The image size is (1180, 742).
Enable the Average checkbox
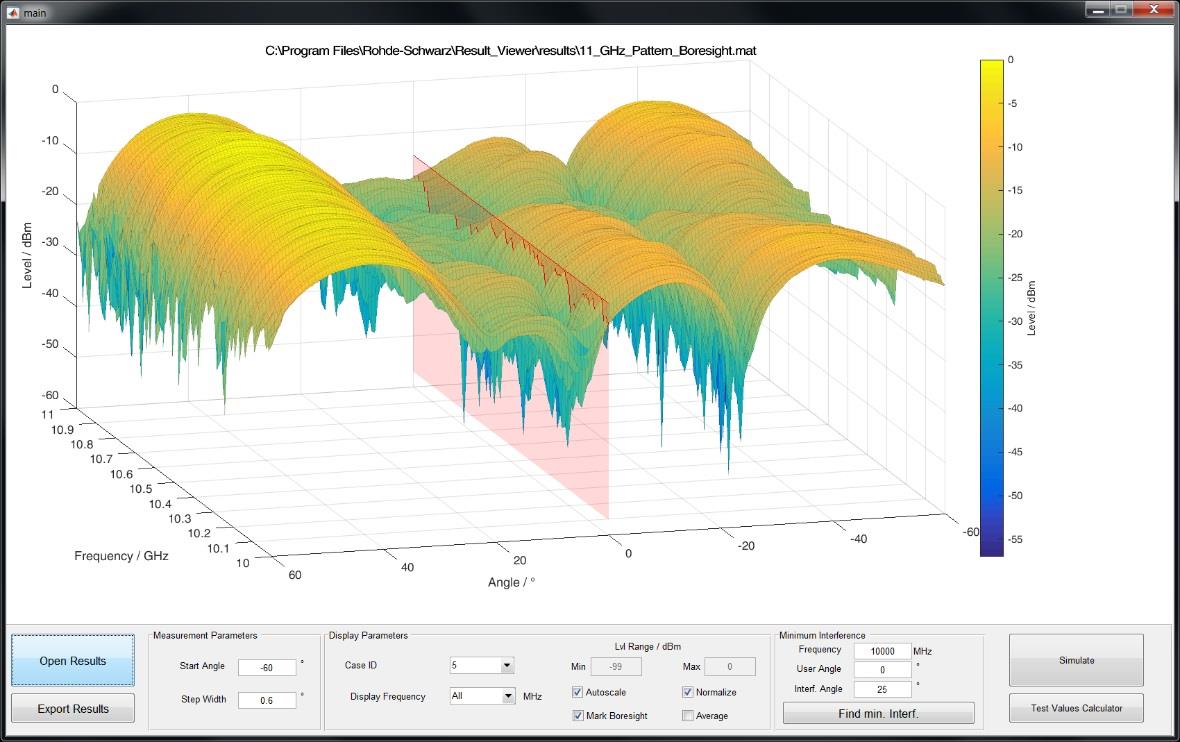click(688, 715)
